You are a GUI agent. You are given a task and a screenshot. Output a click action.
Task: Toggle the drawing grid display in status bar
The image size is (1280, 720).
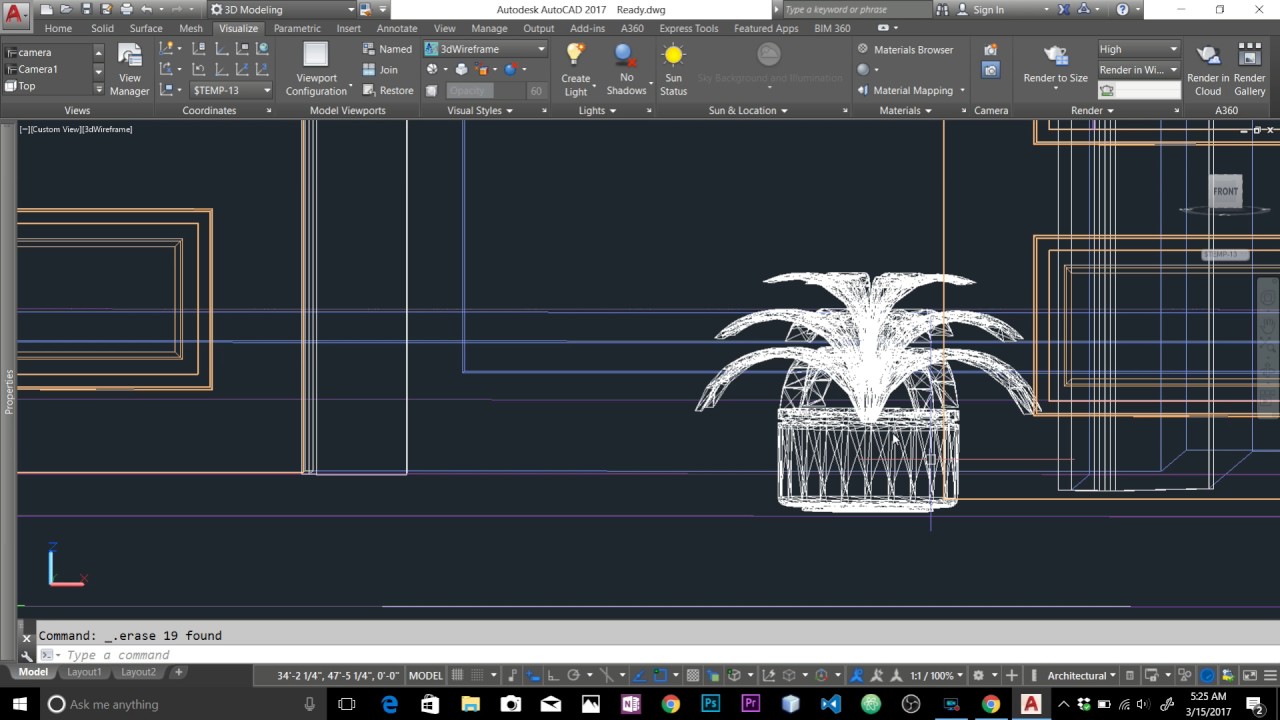coord(458,675)
